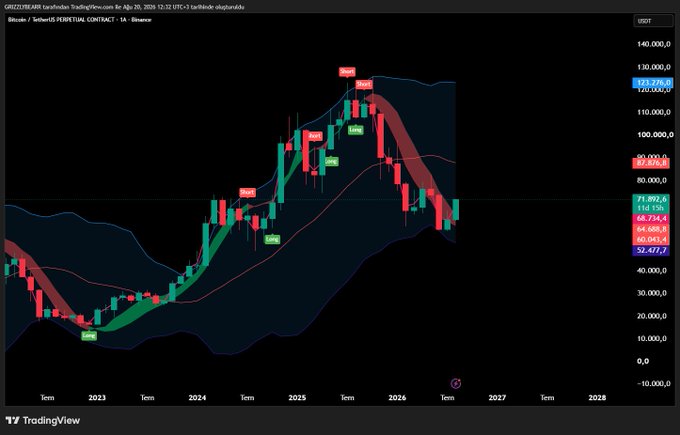Open the USDT currency dropdown
The image size is (680, 435).
coord(653,21)
